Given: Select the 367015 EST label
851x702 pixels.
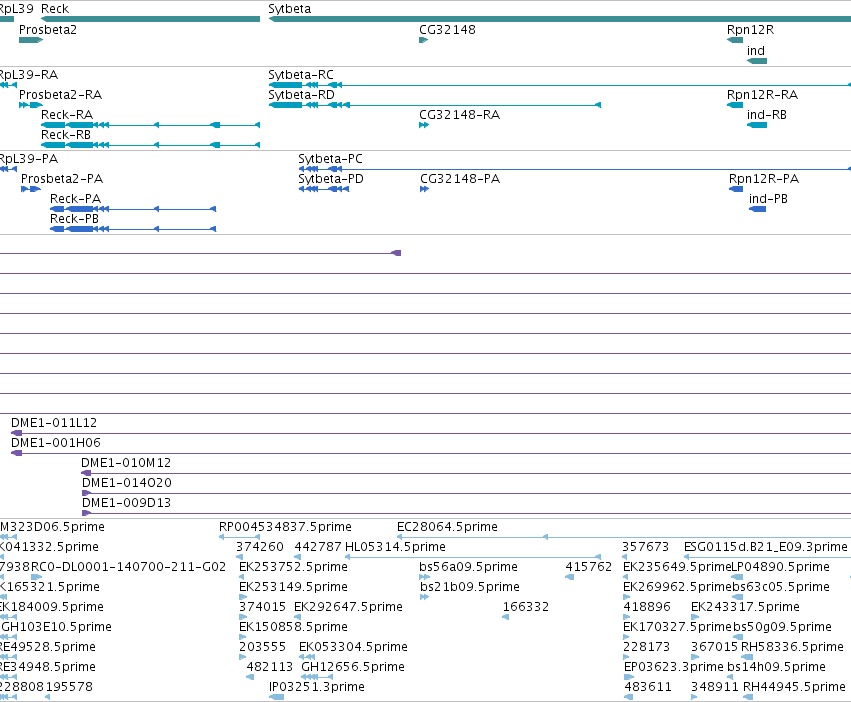Looking at the screenshot, I should pyautogui.click(x=714, y=647).
